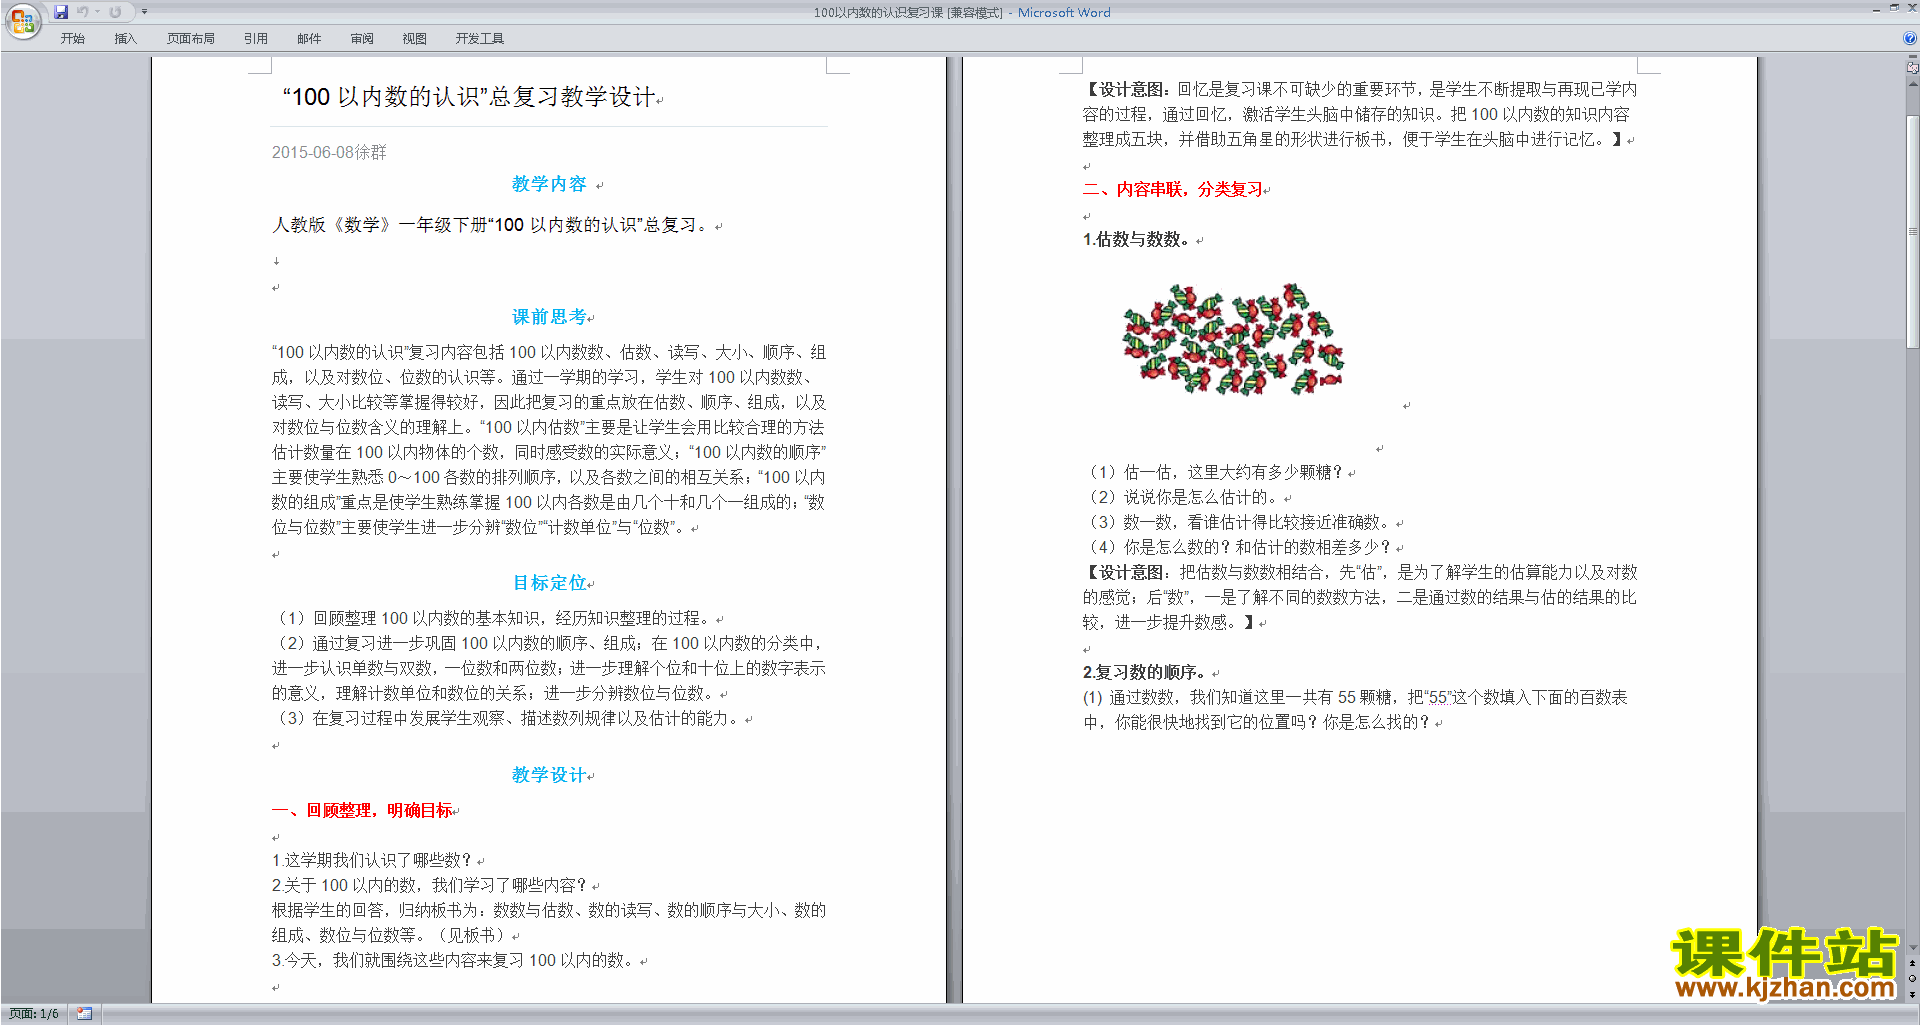Click the document title “100以内数的认识”总复习教学设计
The image size is (1920, 1025).
[468, 97]
